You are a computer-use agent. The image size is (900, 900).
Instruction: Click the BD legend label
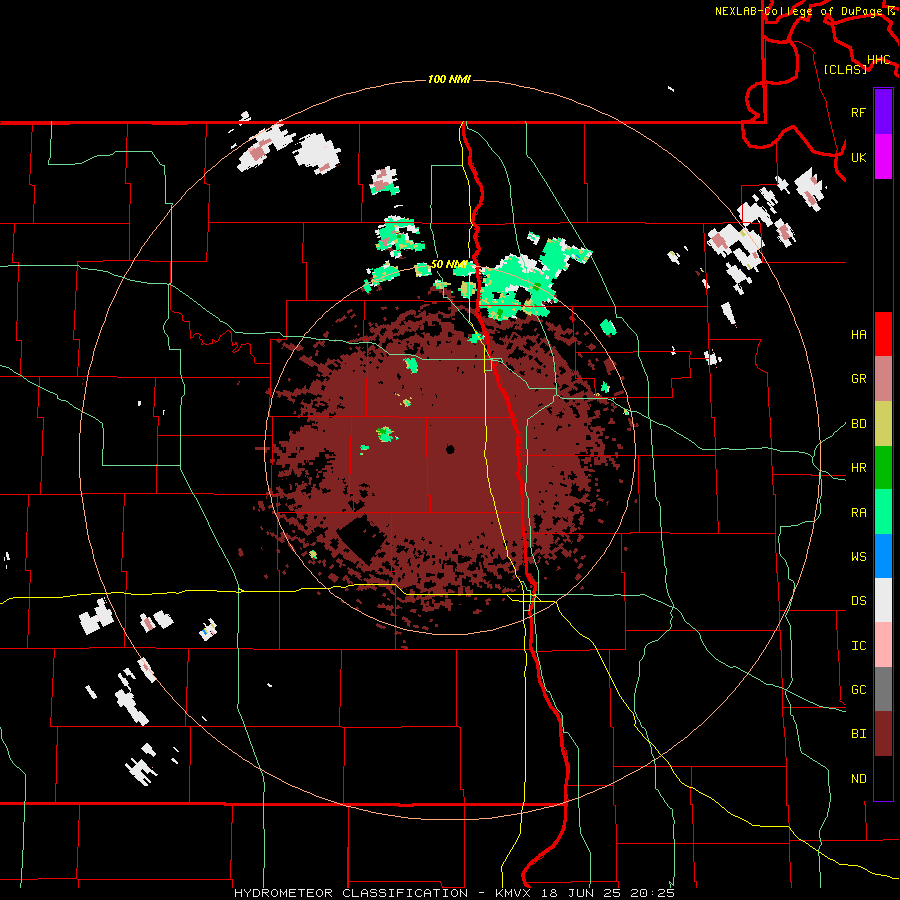tap(858, 424)
